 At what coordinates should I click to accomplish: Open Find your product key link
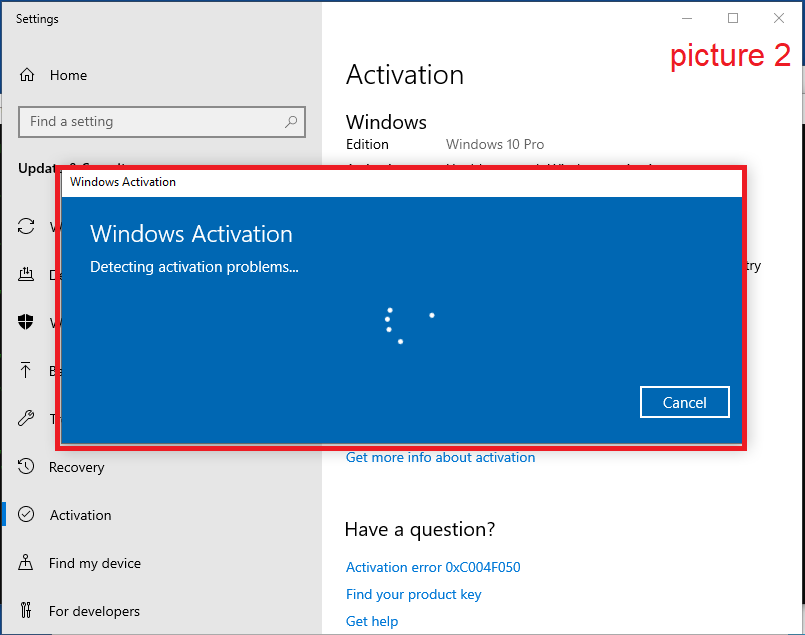coord(413,594)
